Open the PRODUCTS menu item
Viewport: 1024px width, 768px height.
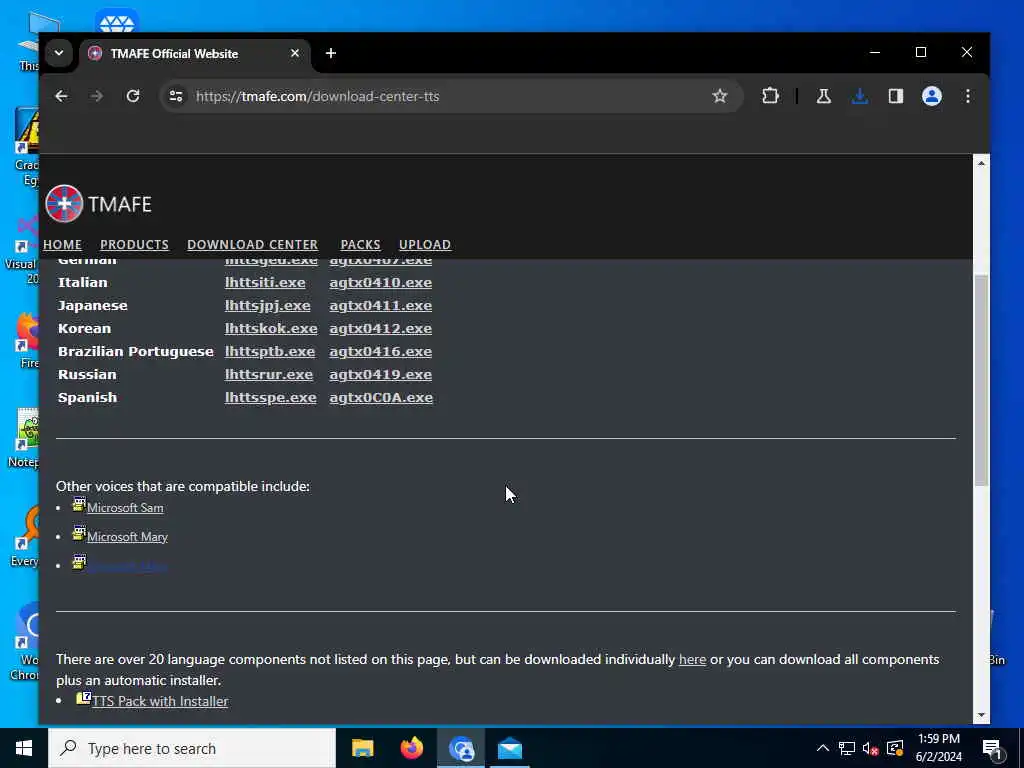point(135,244)
